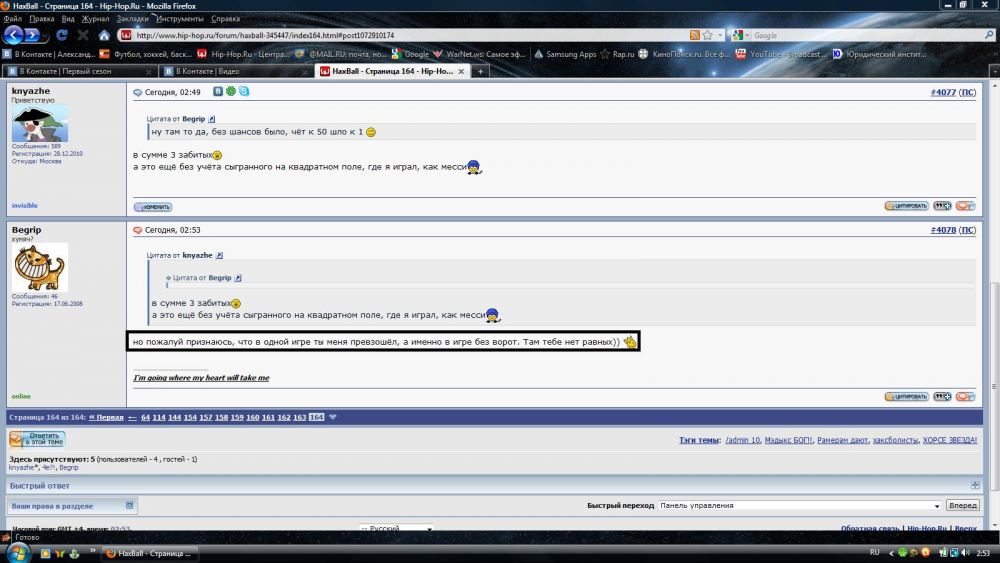Open the Правка menu

[41, 18]
